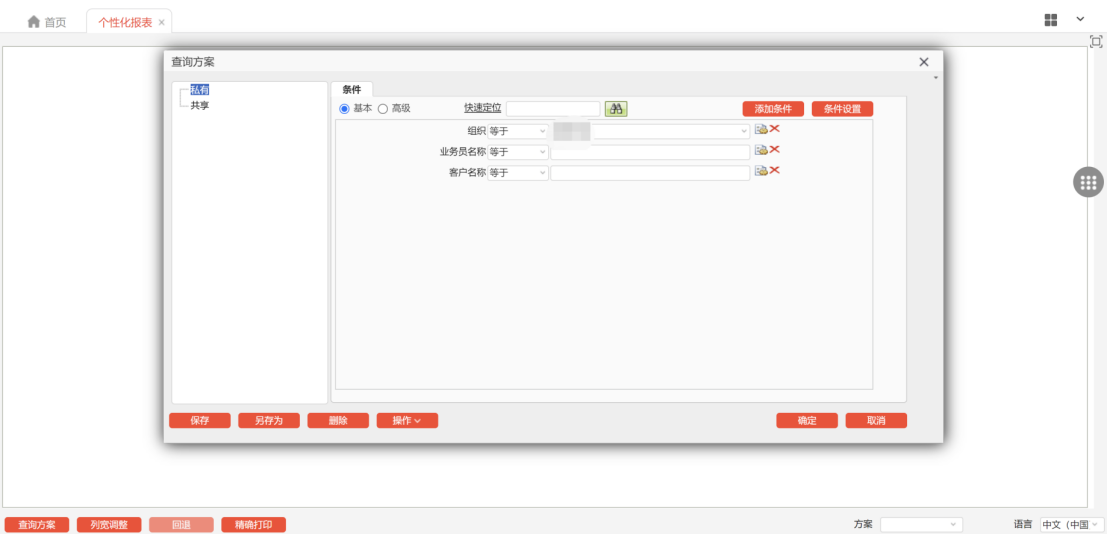Screen dimensions: 1108x534
Task: Select the 基本 radio button
Action: [345, 109]
